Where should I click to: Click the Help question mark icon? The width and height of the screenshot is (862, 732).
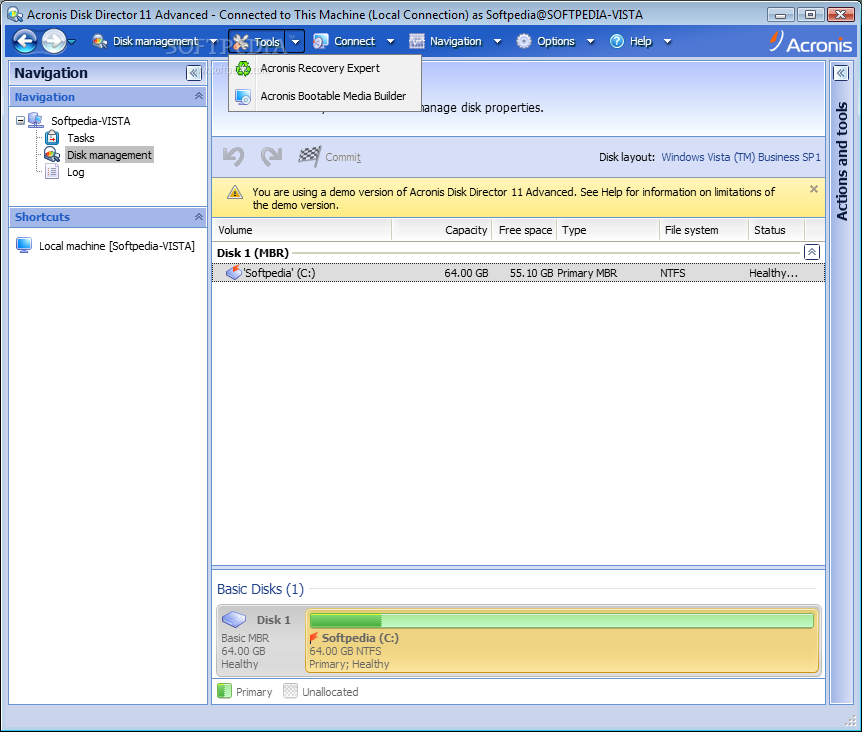pyautogui.click(x=617, y=41)
